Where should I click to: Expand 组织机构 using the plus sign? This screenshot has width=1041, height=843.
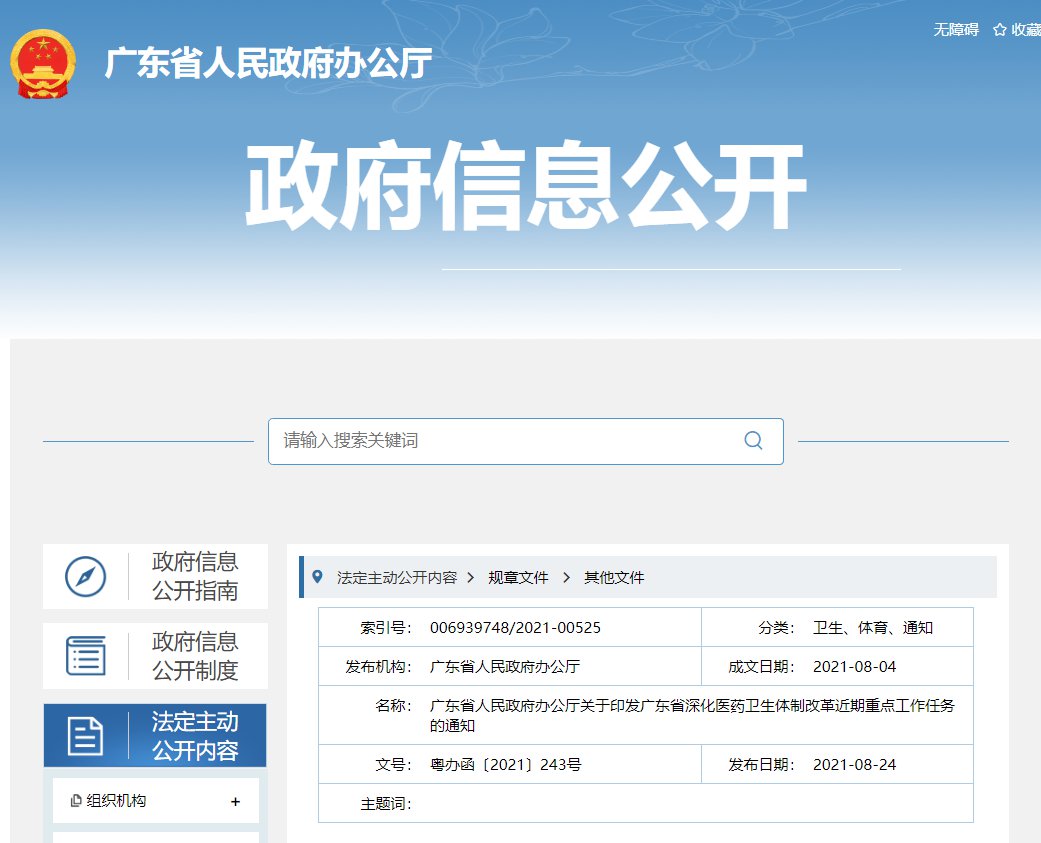235,801
